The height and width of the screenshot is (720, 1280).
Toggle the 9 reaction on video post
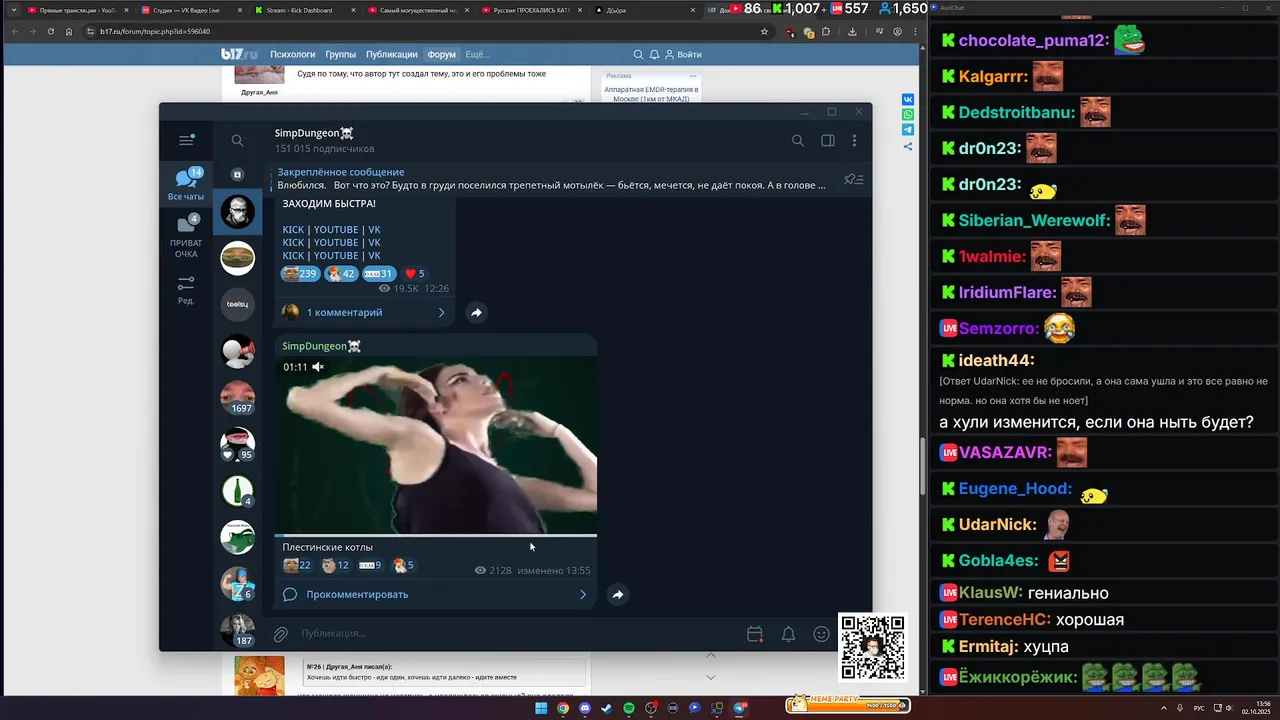click(370, 565)
